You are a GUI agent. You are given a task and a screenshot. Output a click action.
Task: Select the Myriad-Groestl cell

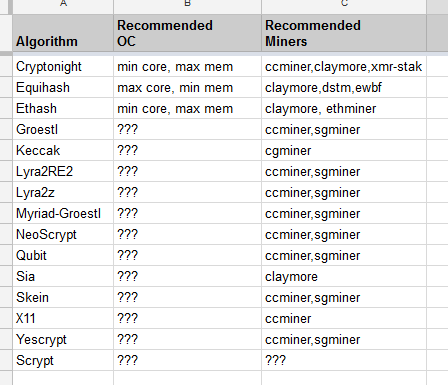point(63,213)
